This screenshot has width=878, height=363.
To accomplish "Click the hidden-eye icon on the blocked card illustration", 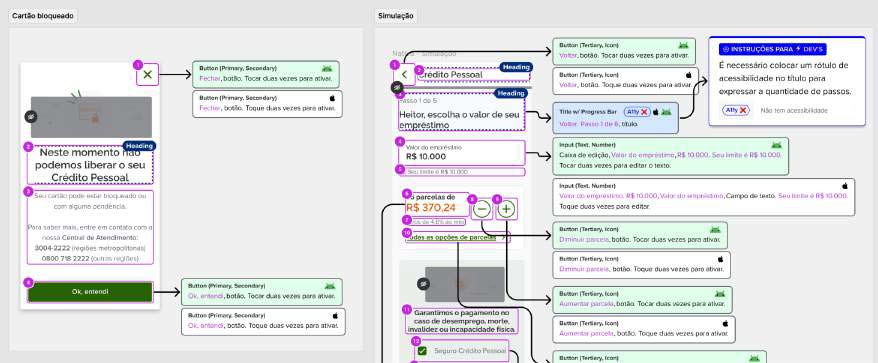I will [30, 117].
